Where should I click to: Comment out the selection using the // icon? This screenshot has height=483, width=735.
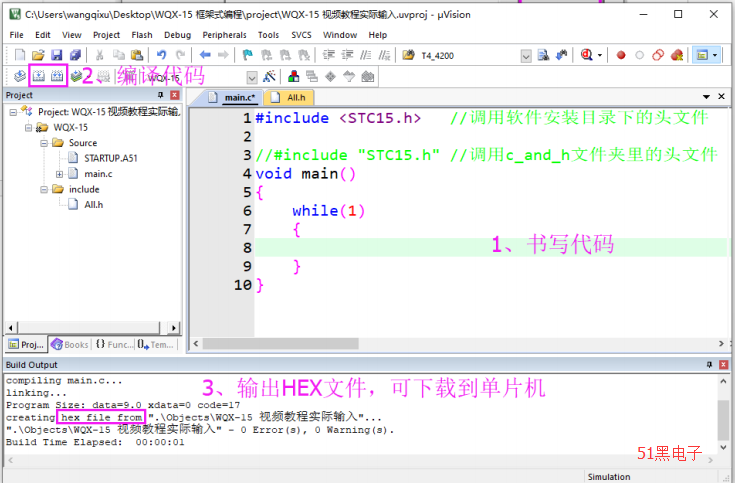[366, 55]
